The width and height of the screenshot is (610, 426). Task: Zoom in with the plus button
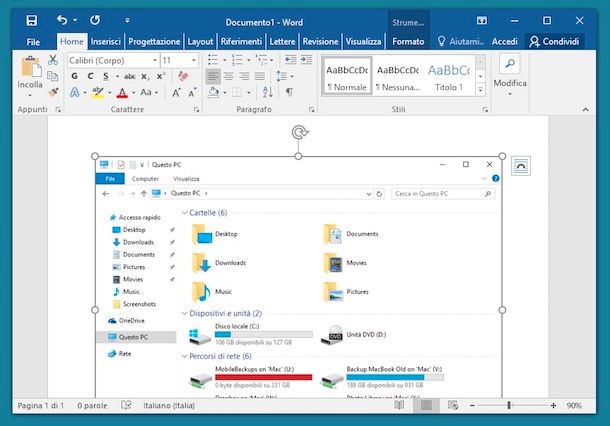coord(553,405)
